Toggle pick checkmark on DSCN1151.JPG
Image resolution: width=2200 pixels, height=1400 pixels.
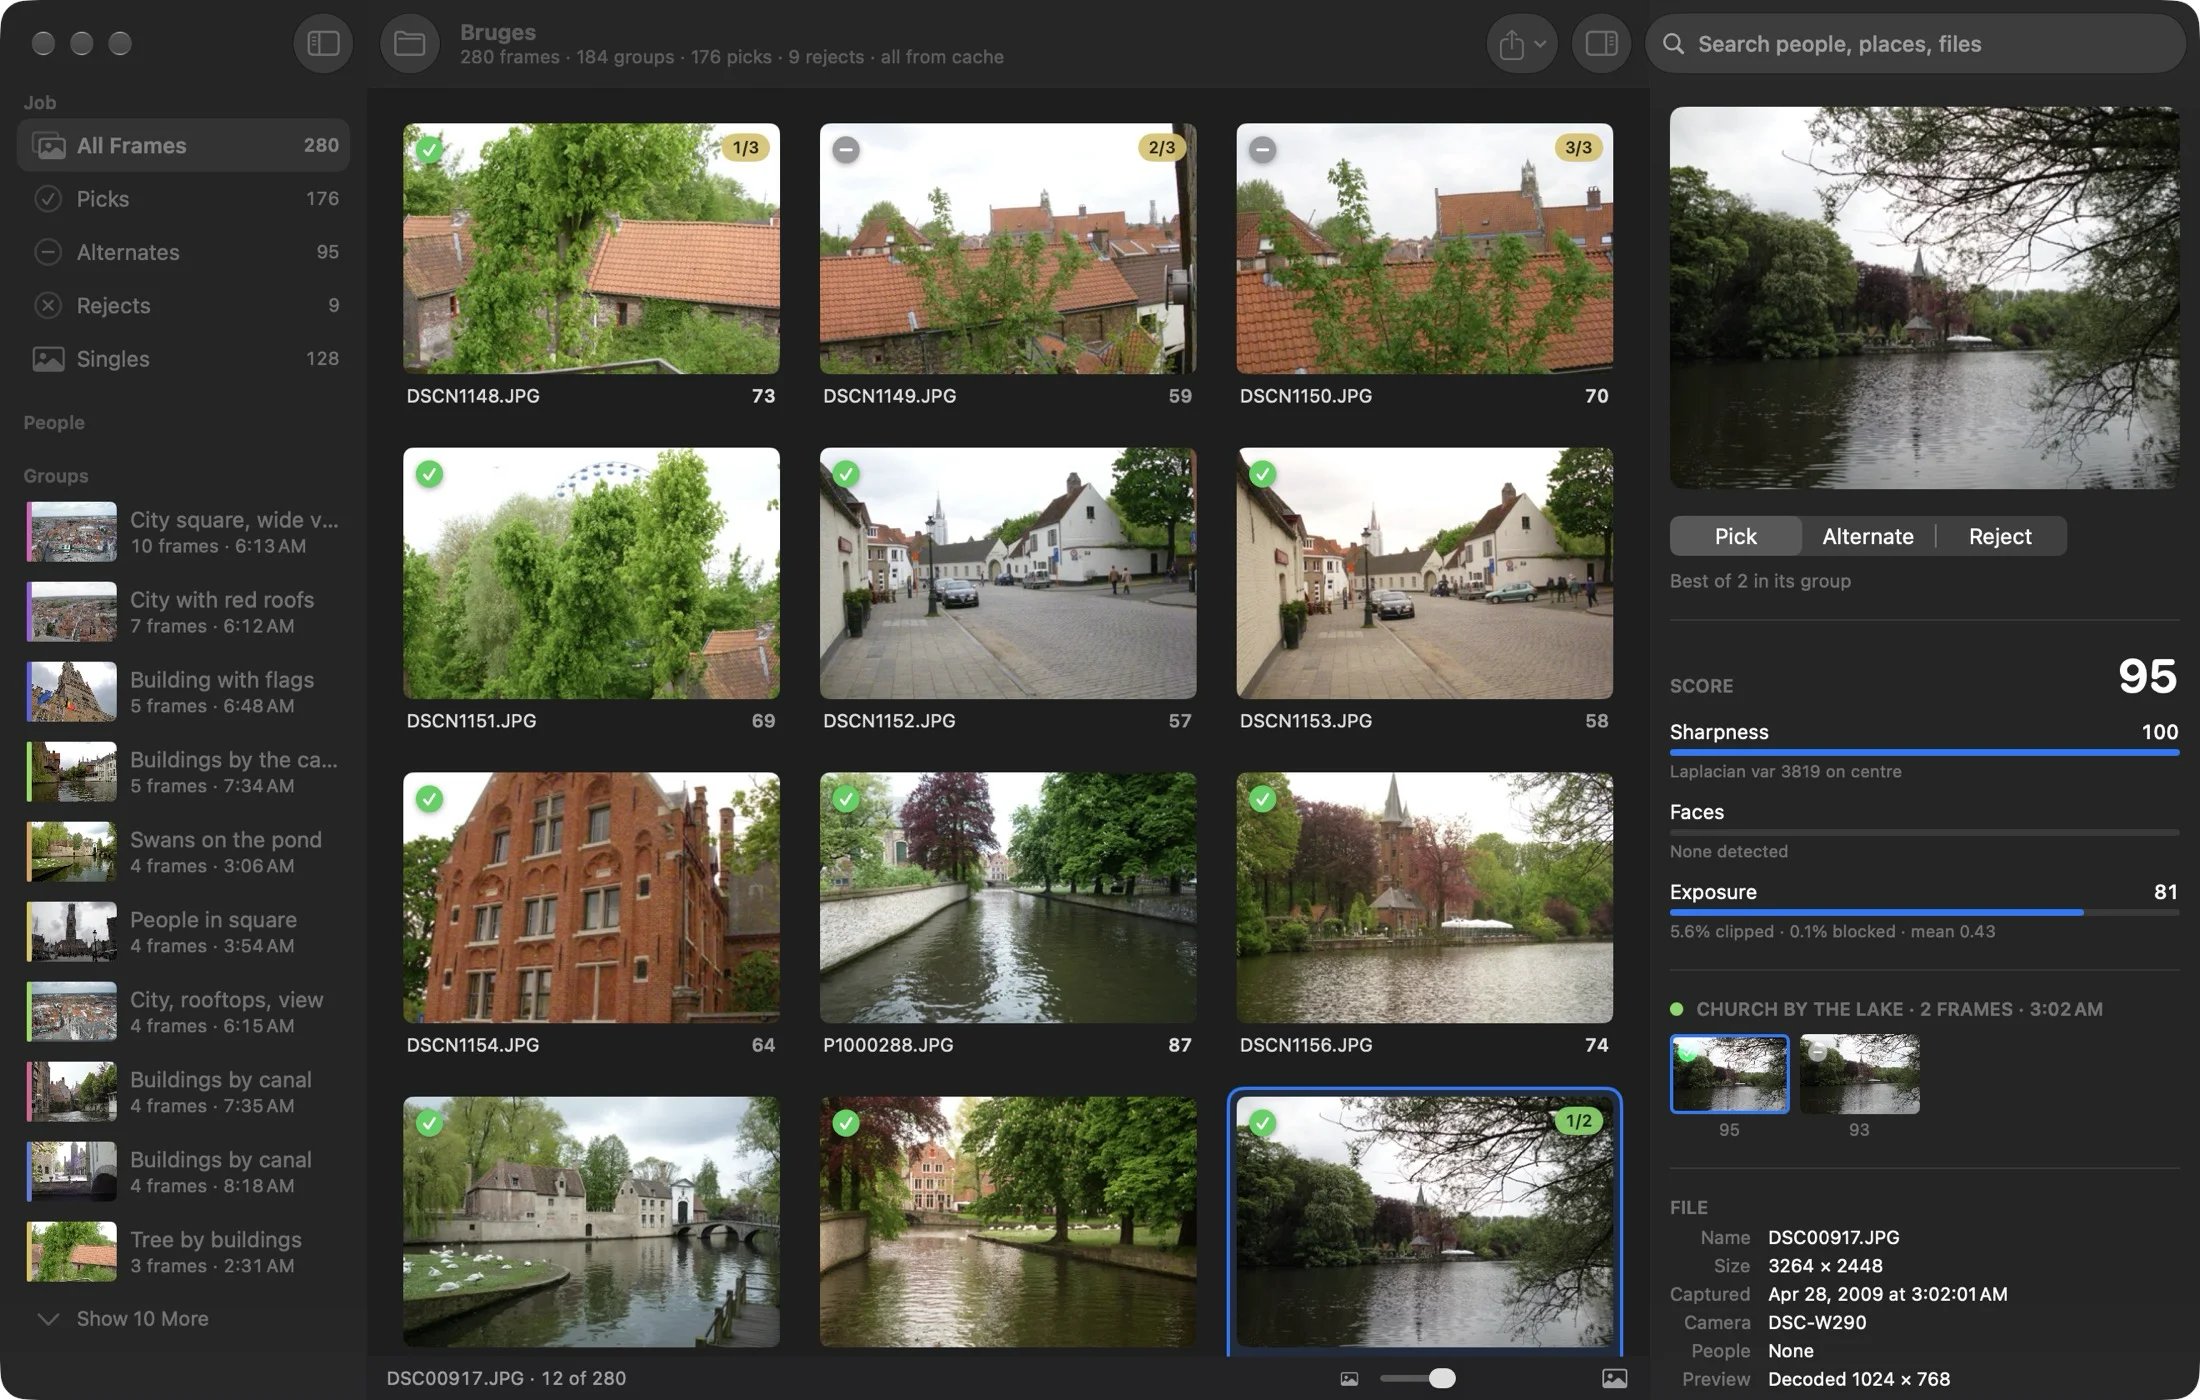429,474
